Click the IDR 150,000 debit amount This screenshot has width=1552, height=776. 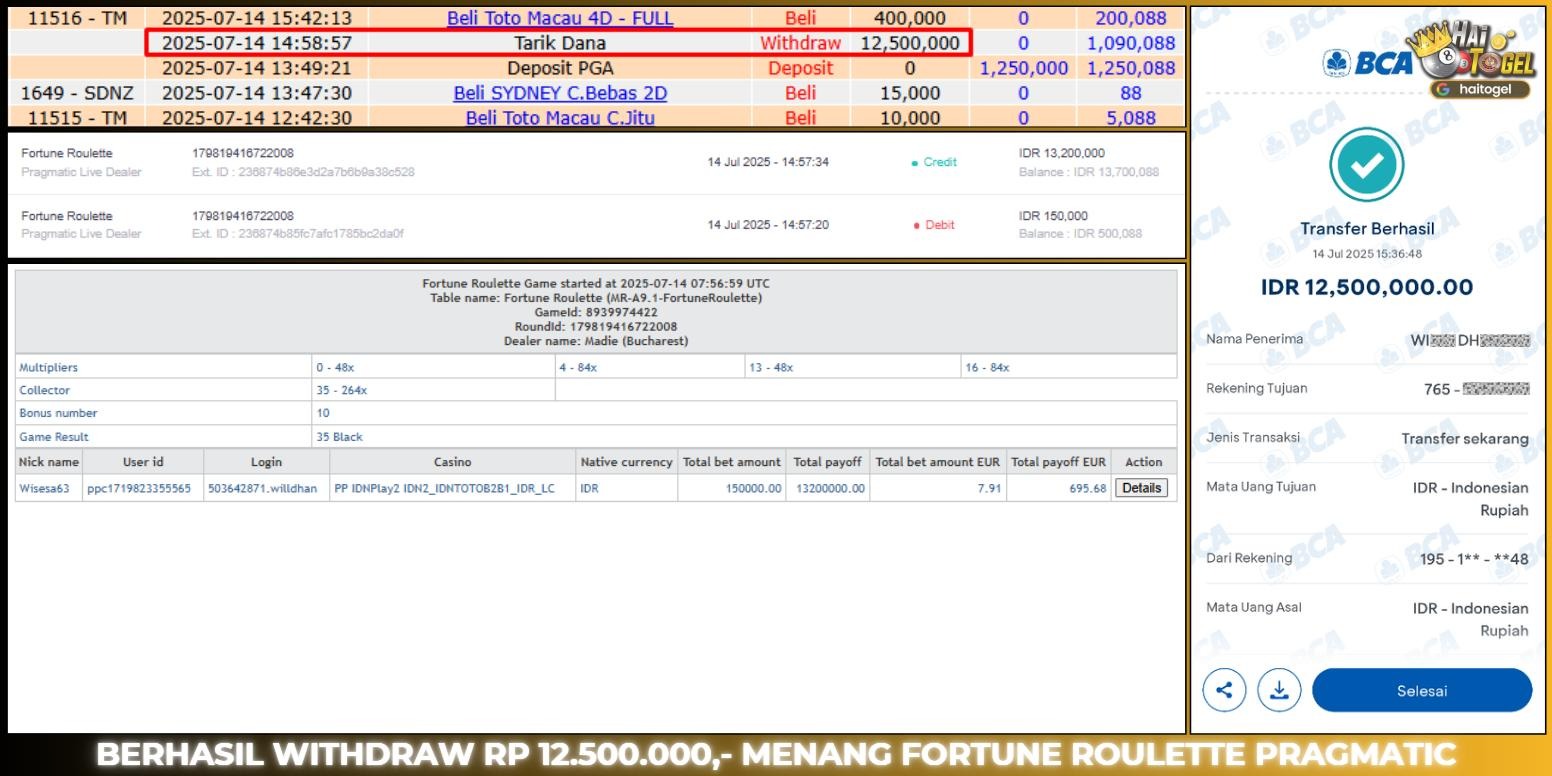point(1055,216)
